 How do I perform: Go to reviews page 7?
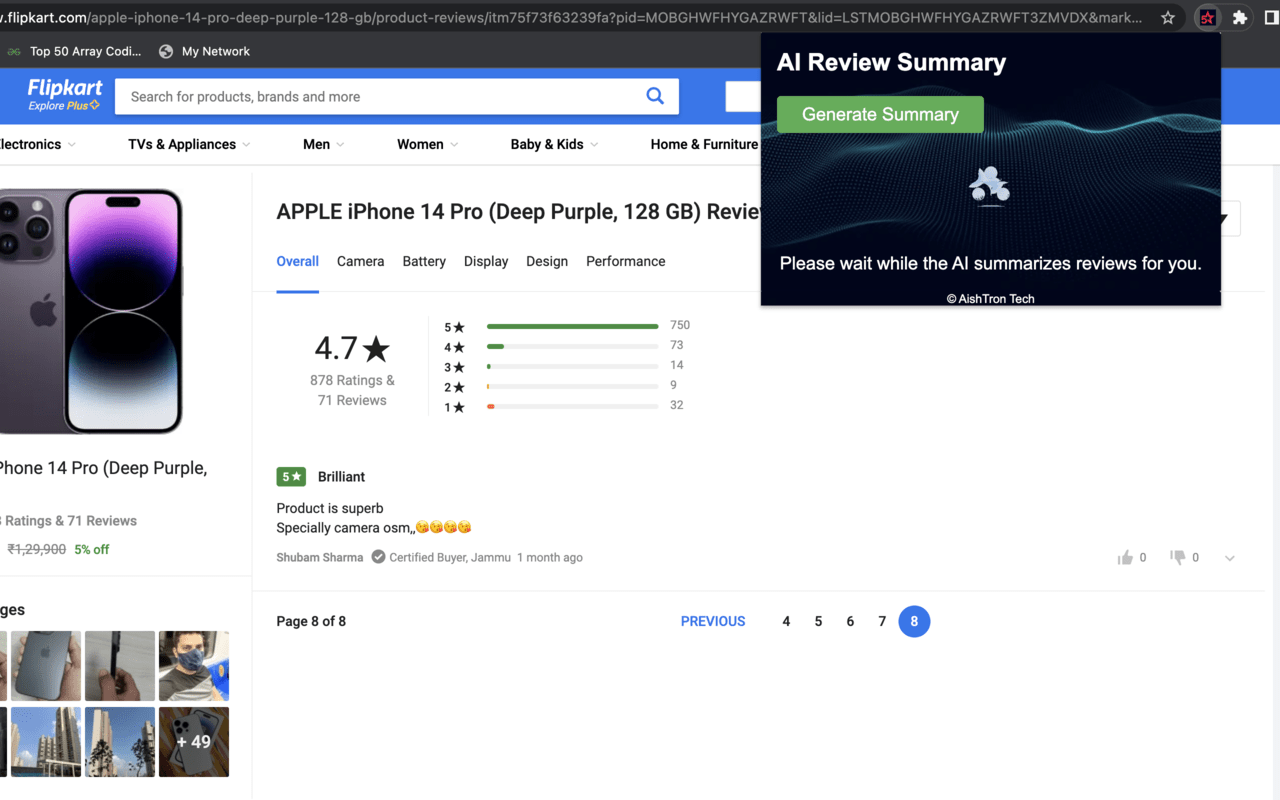click(882, 621)
